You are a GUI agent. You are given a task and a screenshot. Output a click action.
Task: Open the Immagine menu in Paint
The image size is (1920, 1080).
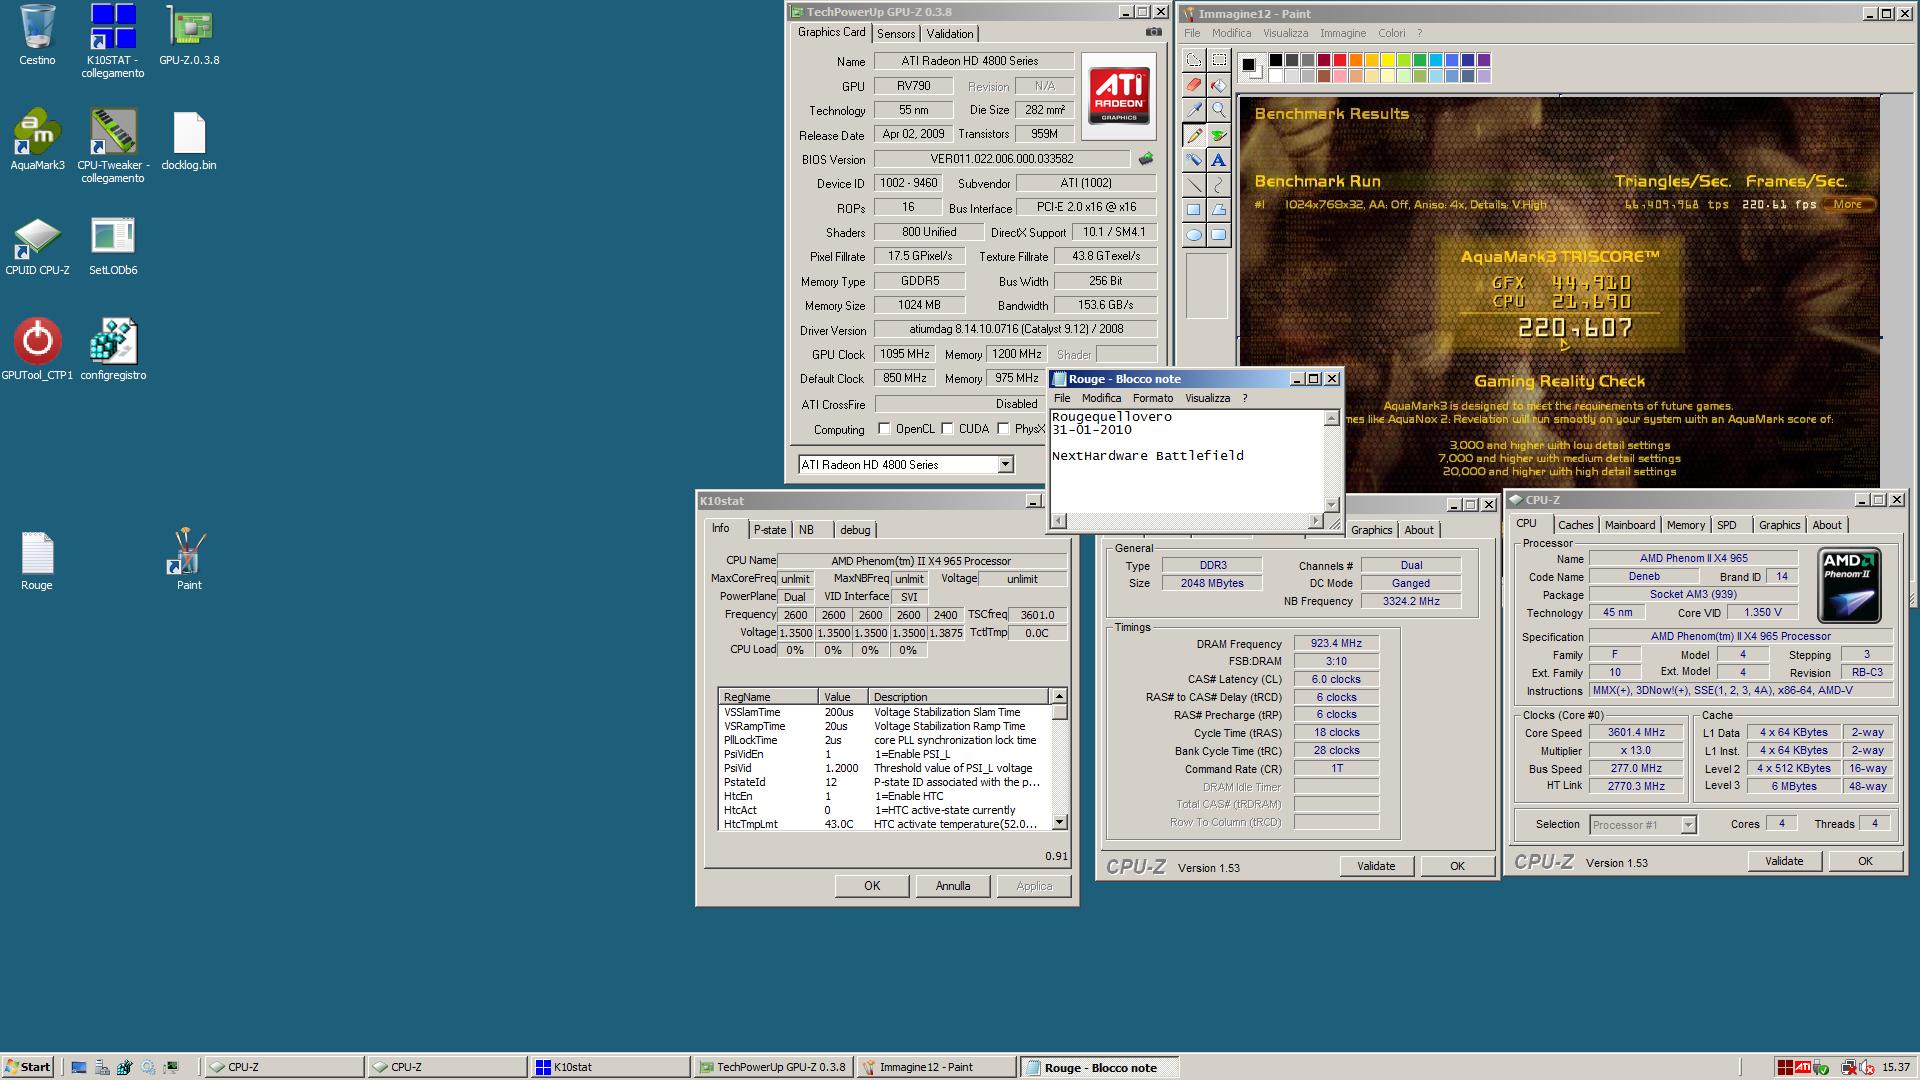1342,33
